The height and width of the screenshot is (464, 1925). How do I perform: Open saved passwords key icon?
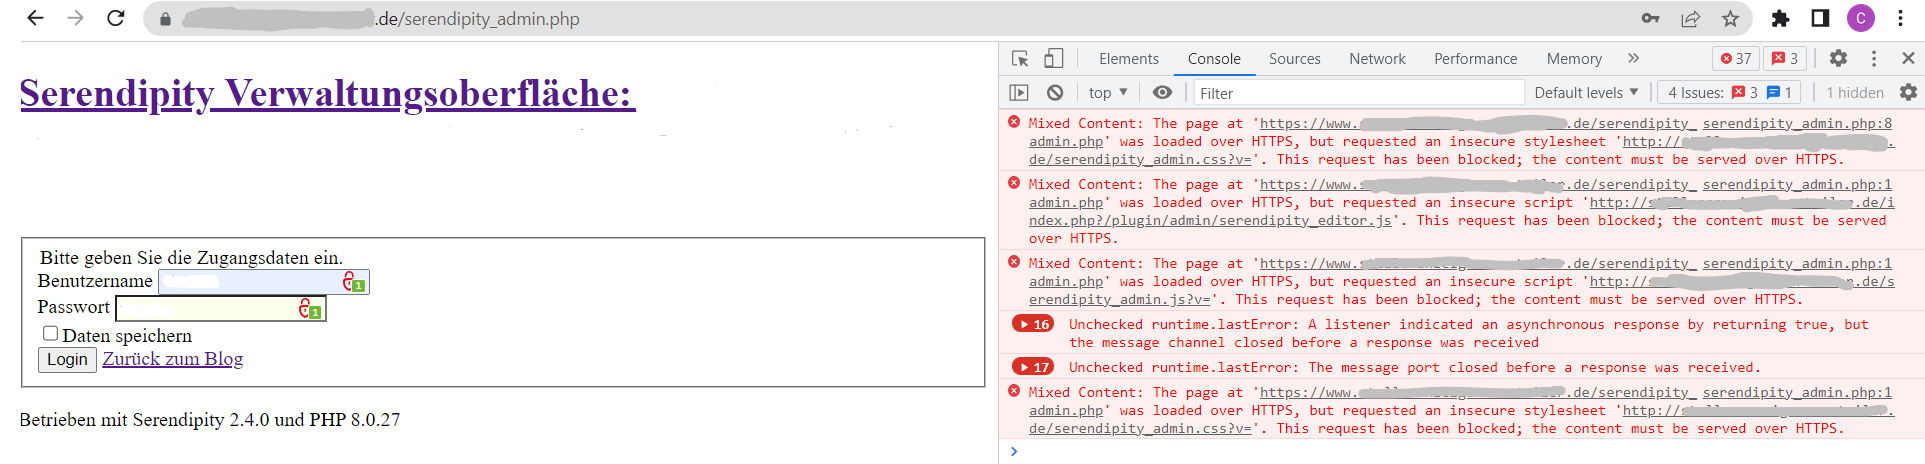click(x=1651, y=18)
